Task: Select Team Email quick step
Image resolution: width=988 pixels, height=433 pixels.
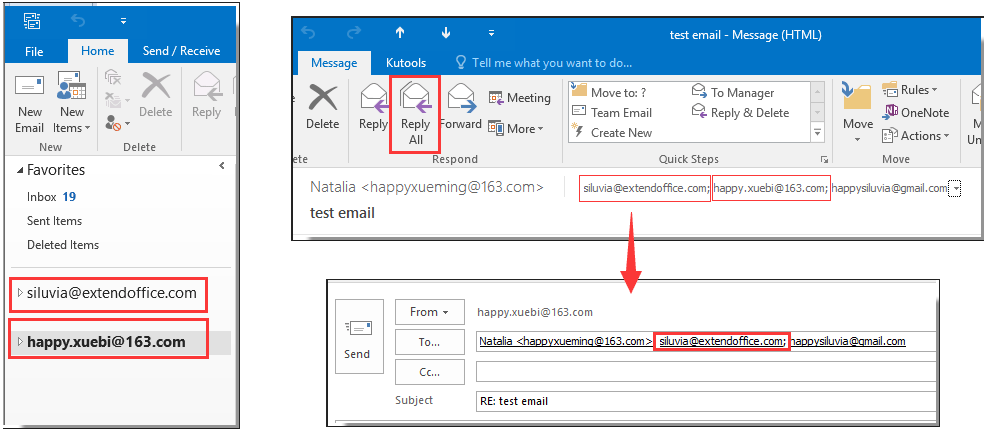Action: click(612, 113)
